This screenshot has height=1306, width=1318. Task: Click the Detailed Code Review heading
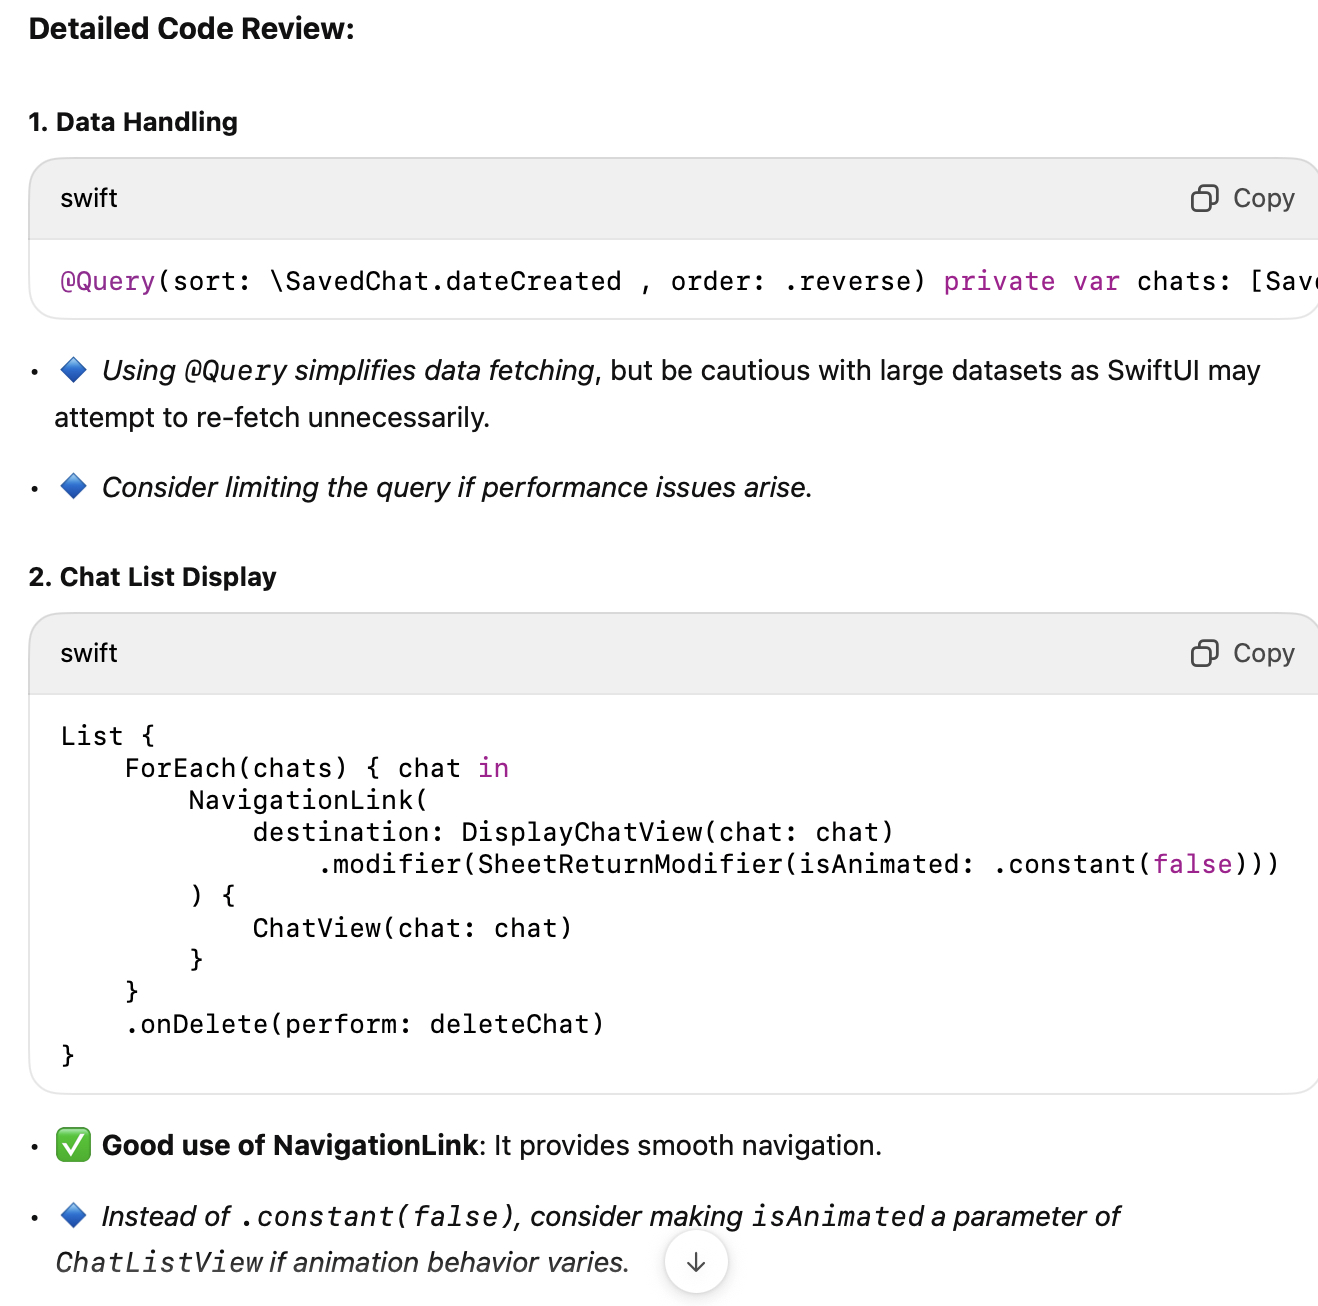[192, 28]
